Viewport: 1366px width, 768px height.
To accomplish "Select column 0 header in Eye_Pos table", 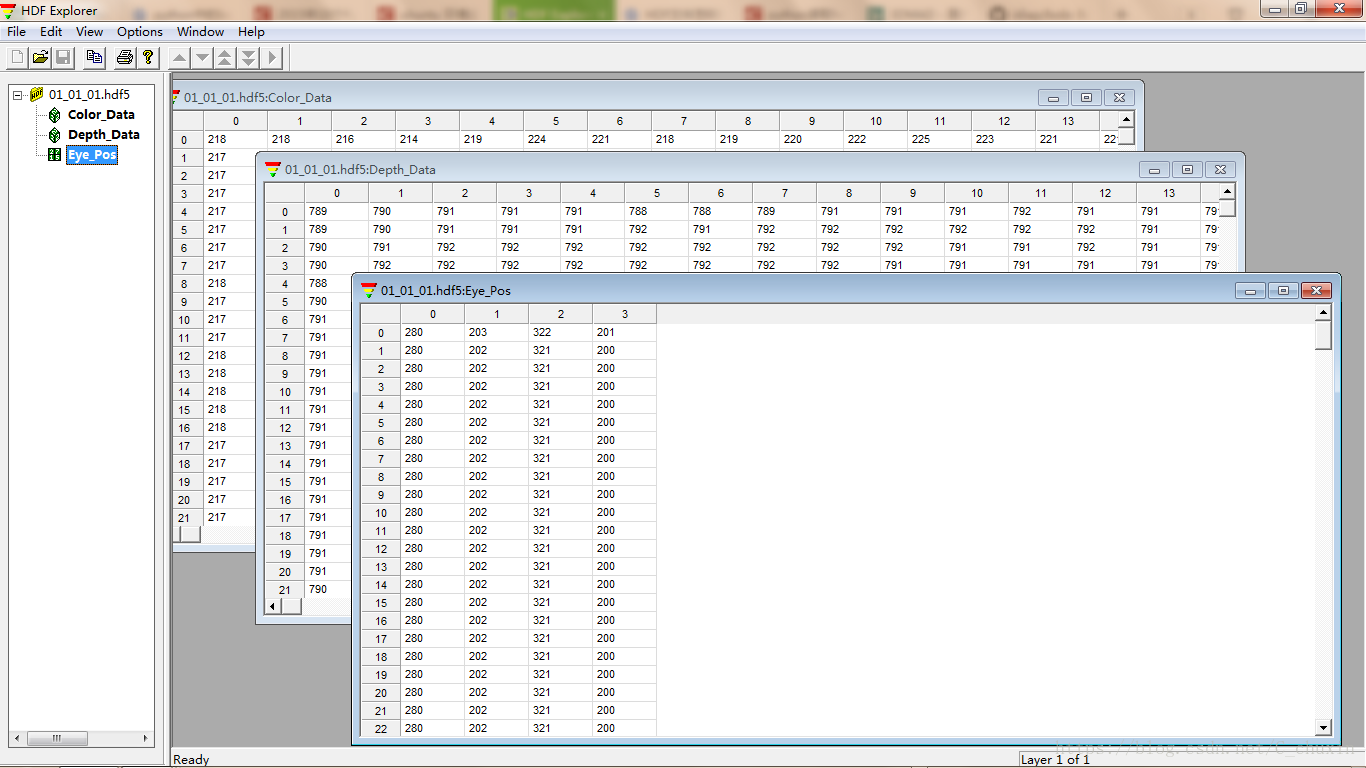I will click(433, 314).
